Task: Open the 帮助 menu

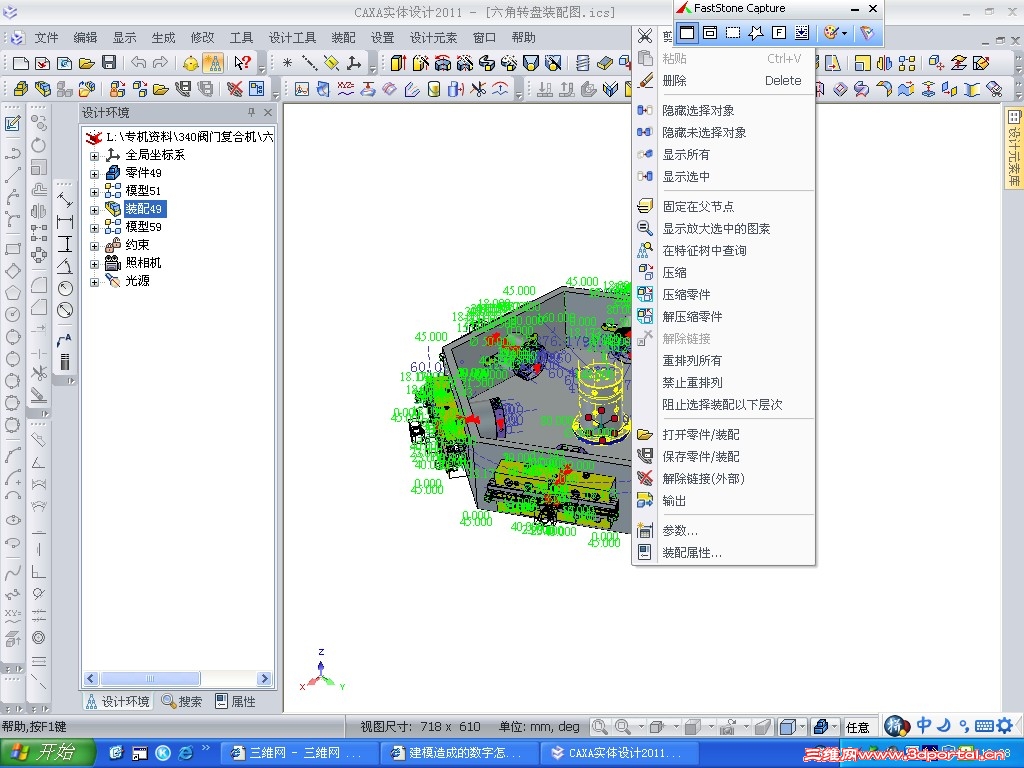Action: tap(524, 38)
